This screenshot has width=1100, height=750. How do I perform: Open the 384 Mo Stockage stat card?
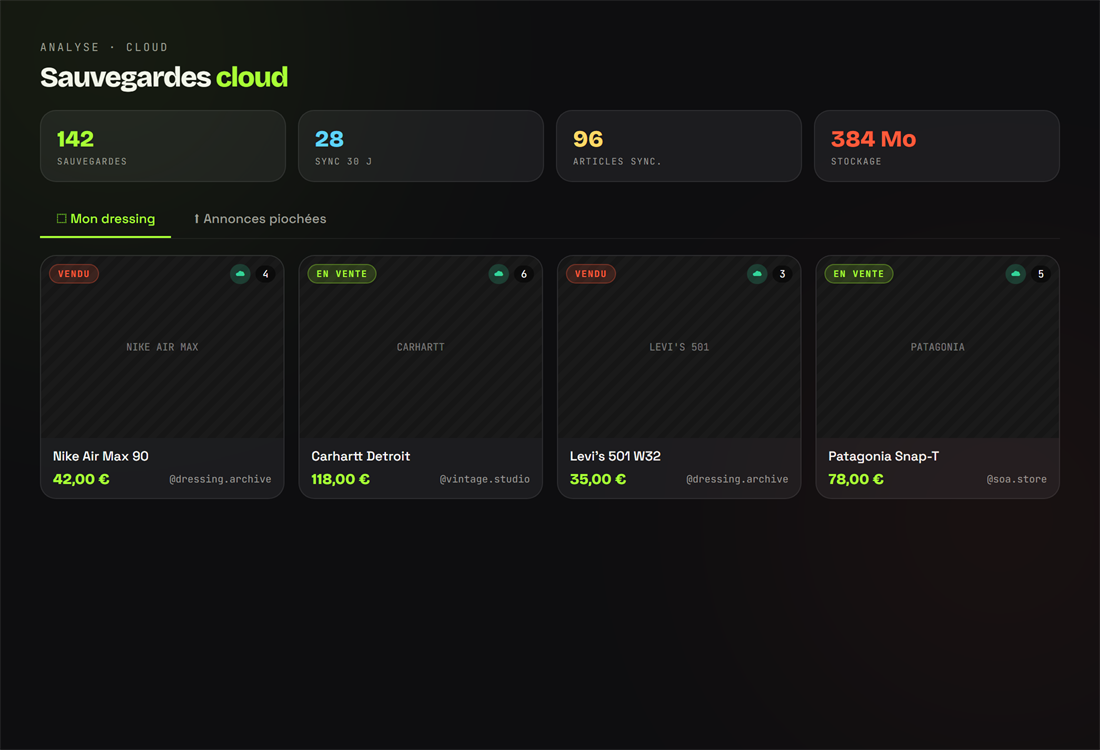(937, 146)
